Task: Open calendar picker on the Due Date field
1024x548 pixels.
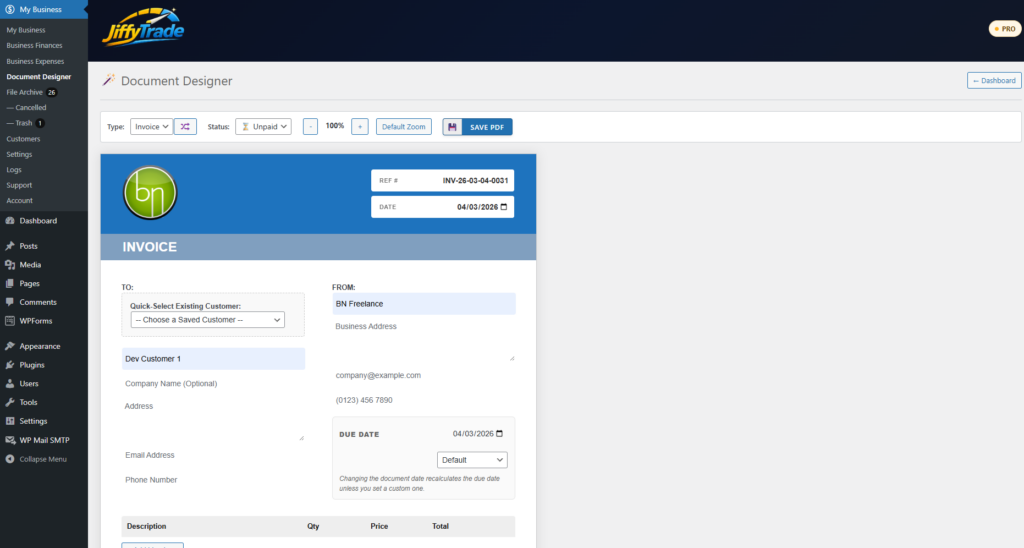Action: [x=499, y=434]
